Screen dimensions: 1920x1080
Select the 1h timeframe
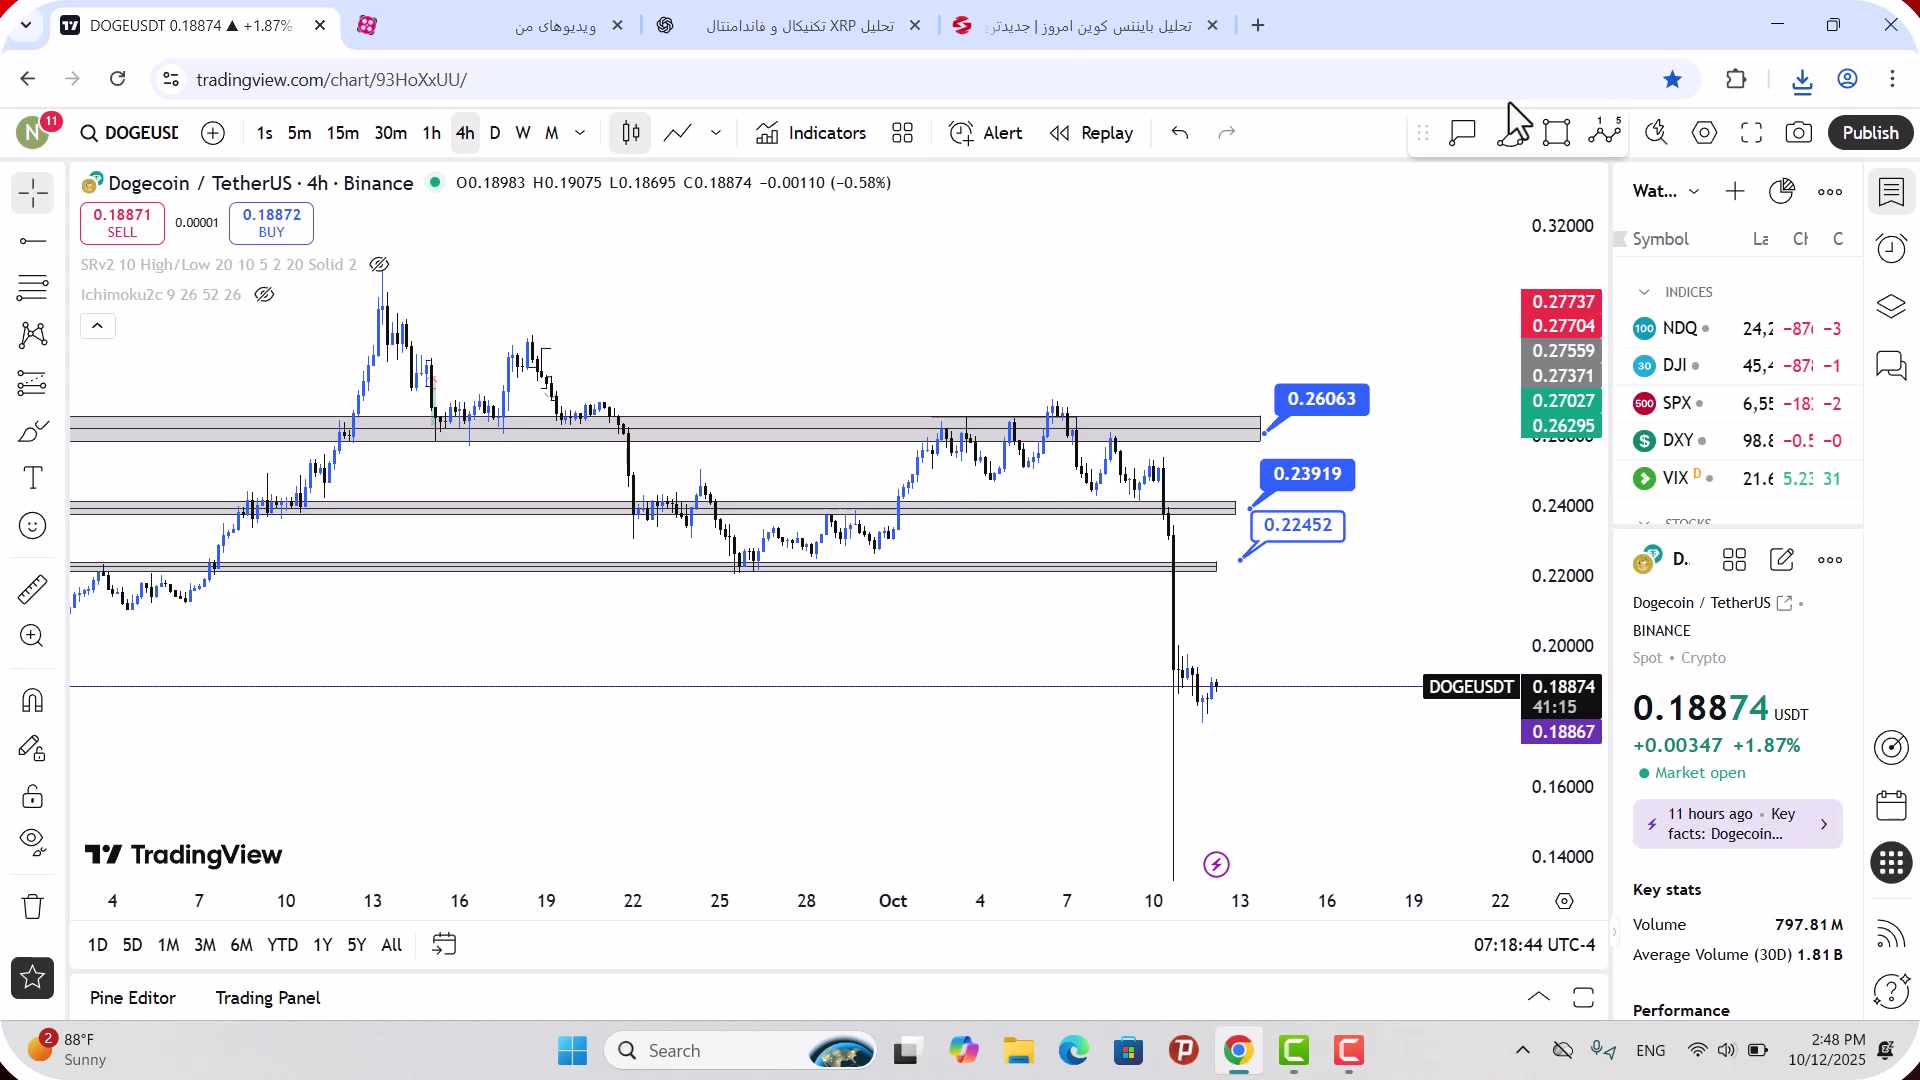(x=431, y=133)
